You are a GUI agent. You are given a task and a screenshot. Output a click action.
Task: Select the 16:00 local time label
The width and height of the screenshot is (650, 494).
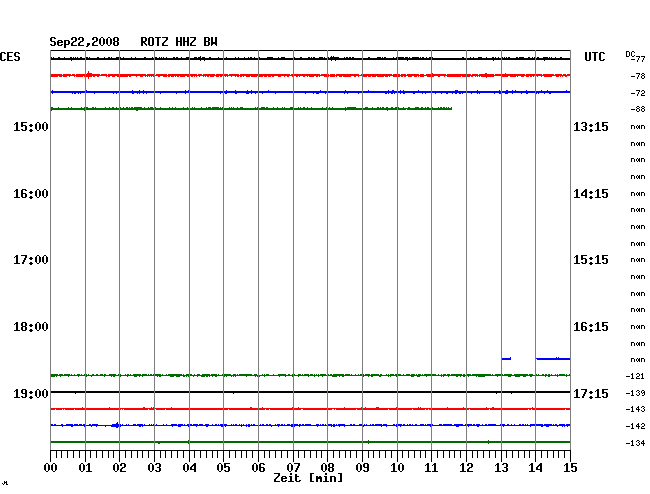click(x=31, y=194)
